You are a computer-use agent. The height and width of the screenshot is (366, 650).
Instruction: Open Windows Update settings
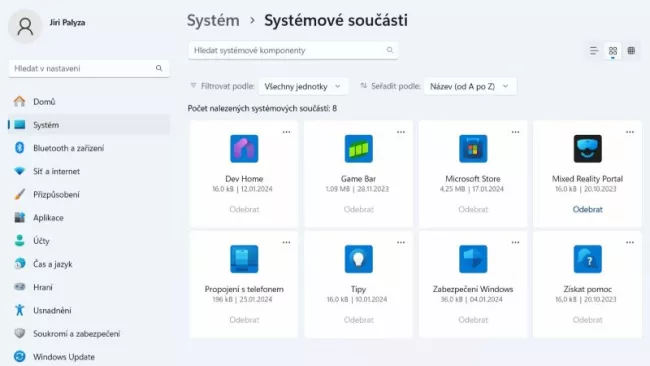[89, 357]
